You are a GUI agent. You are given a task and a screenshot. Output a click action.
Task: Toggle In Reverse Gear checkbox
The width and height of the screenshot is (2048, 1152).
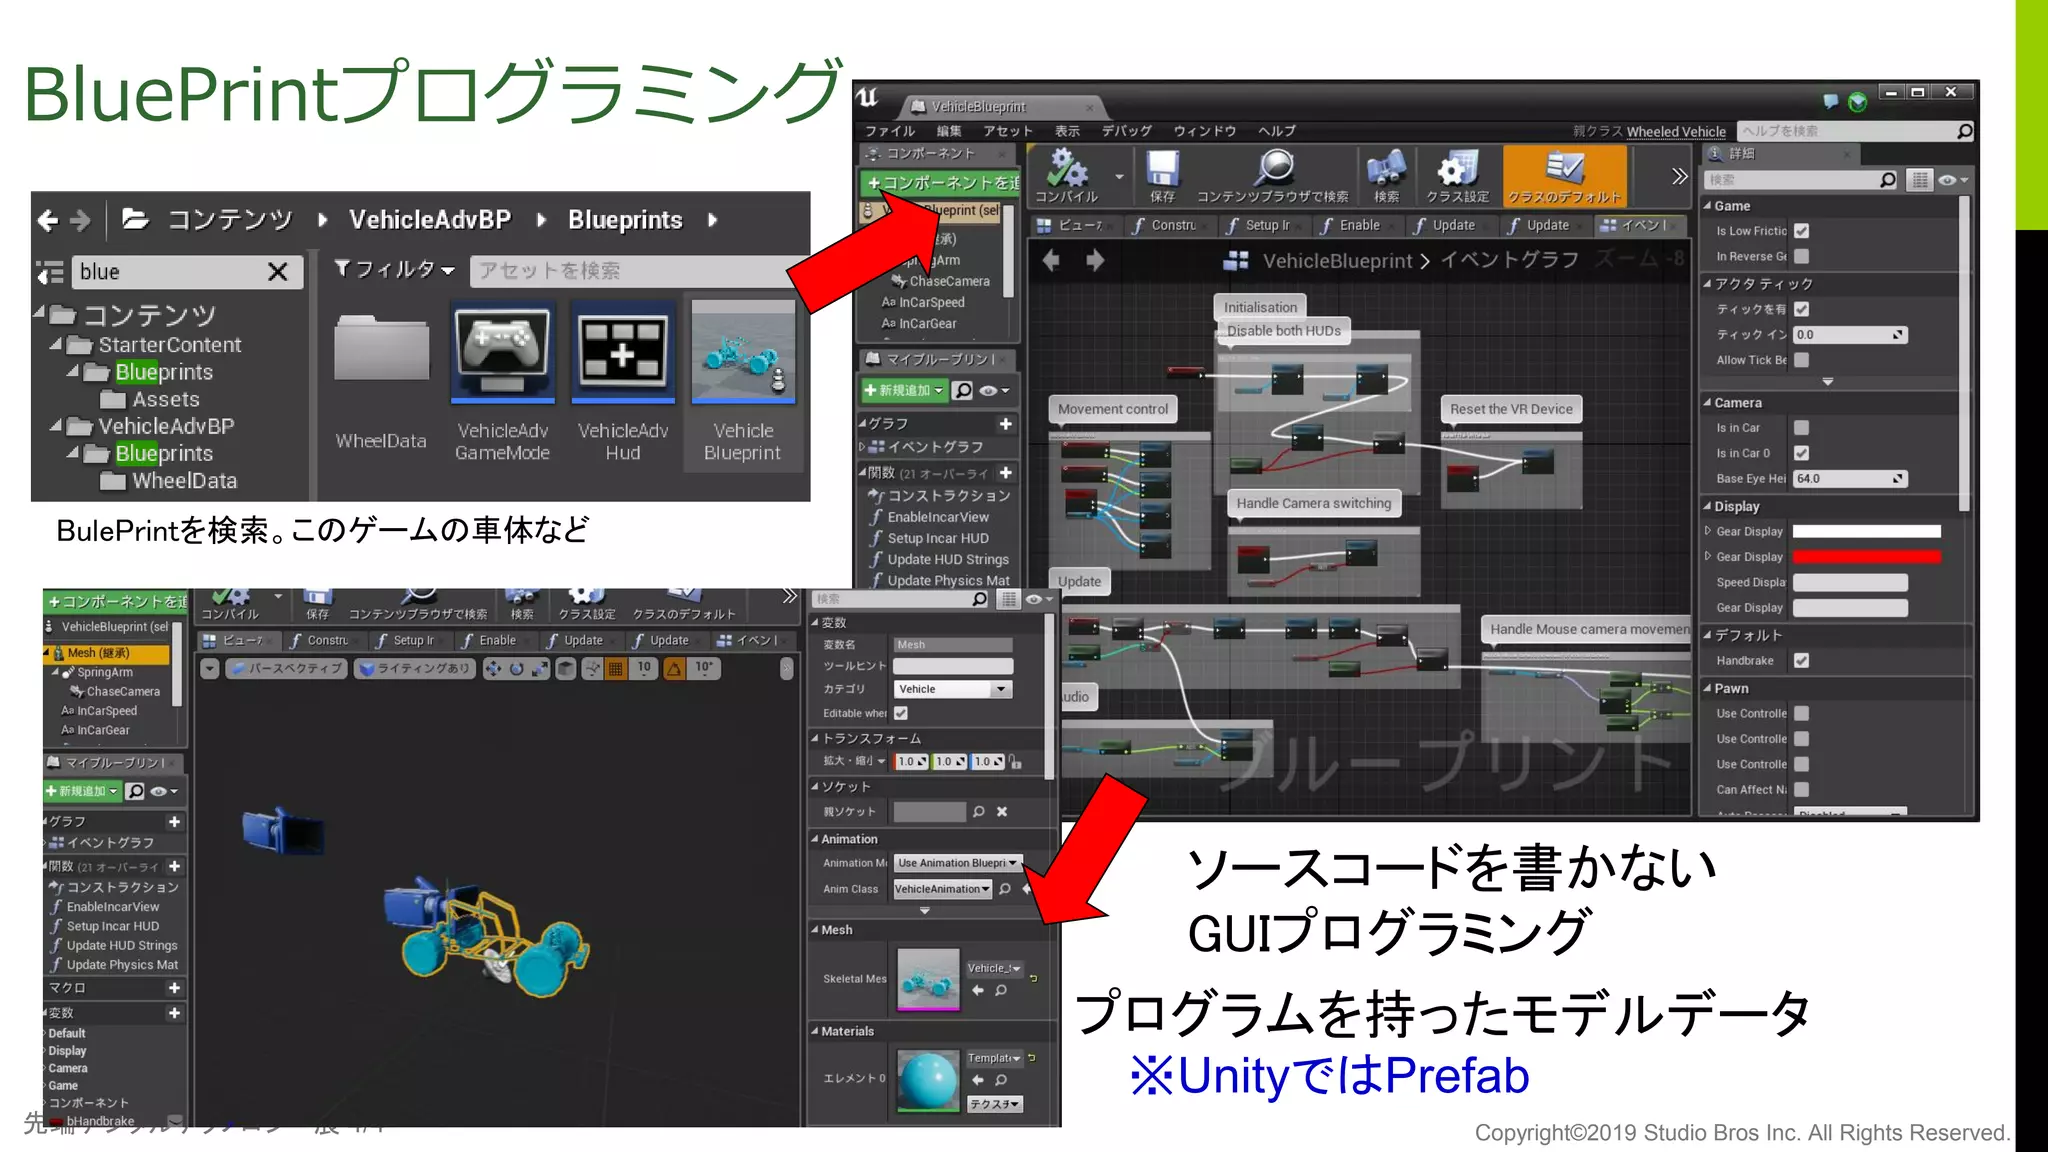point(1801,256)
